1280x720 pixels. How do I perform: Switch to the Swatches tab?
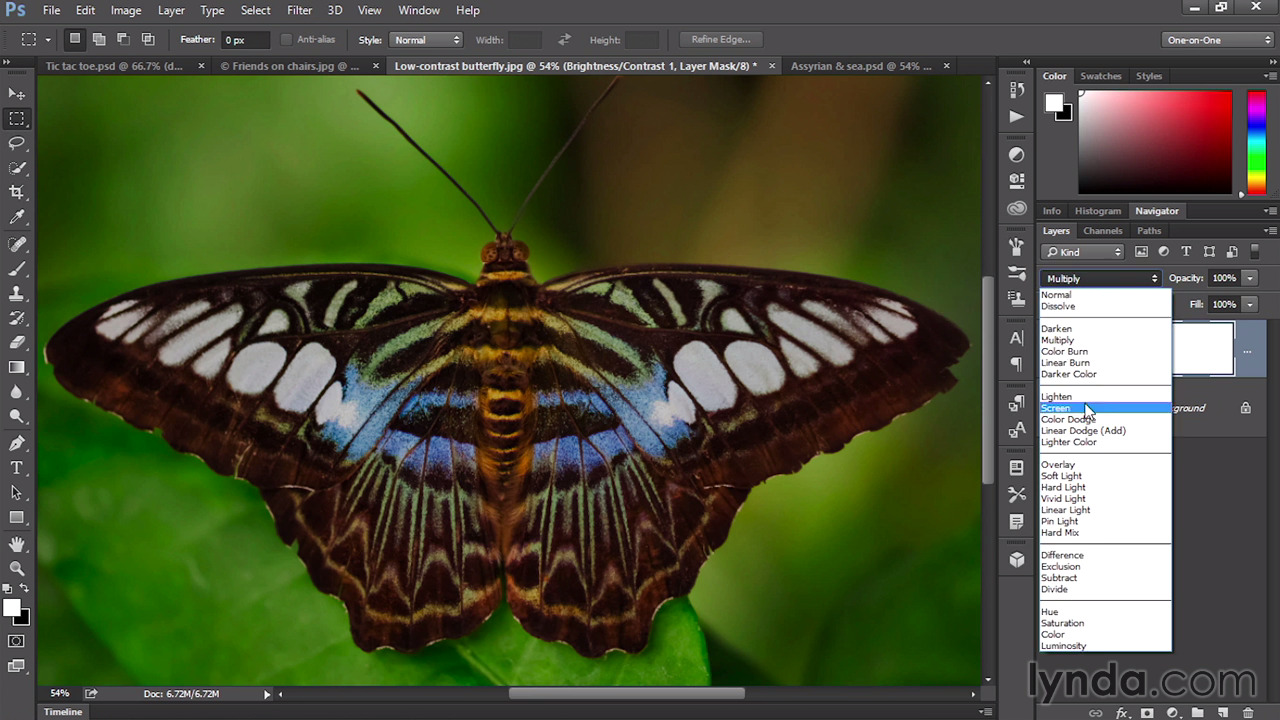pyautogui.click(x=1101, y=76)
